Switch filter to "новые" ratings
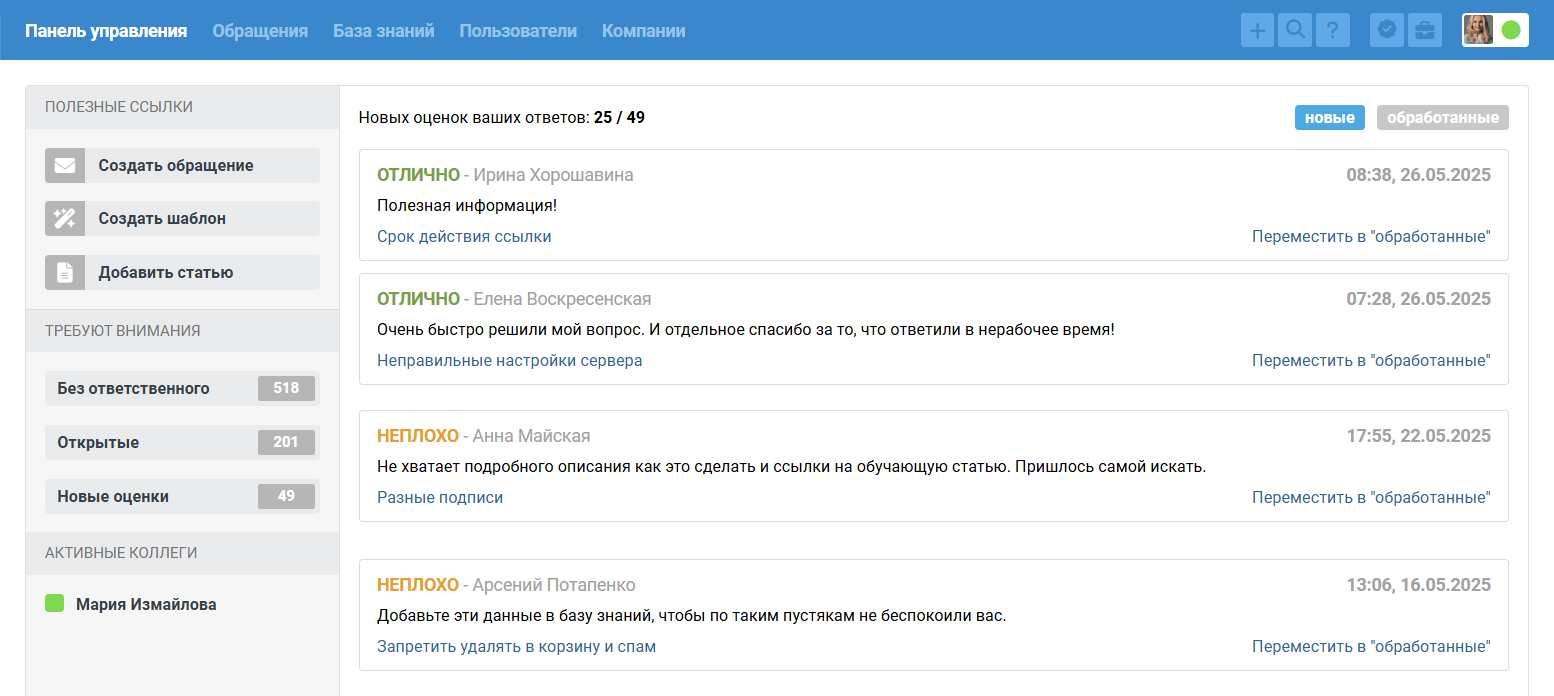The height and width of the screenshot is (696, 1554). coord(1330,118)
